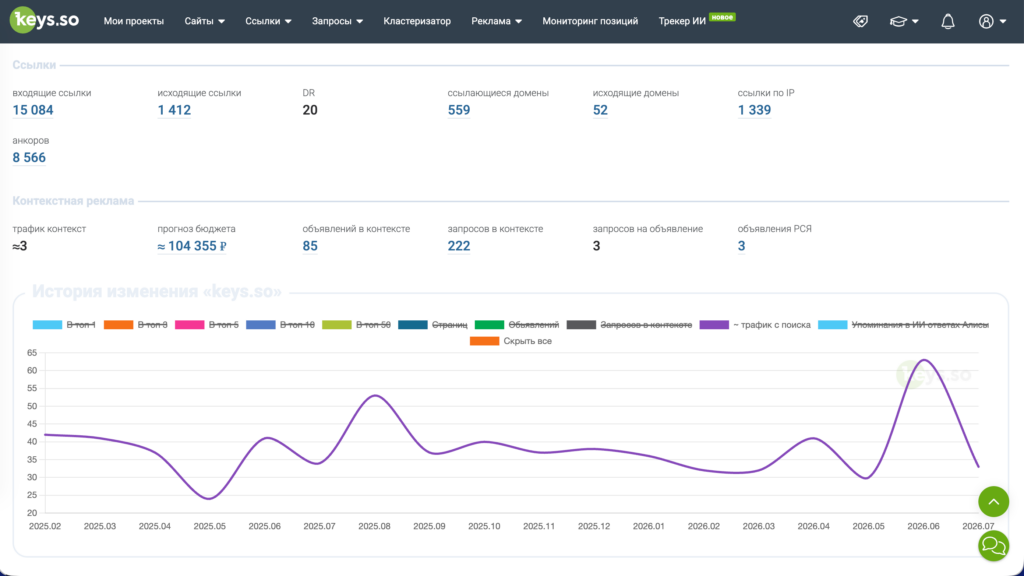Viewport: 1024px width, 576px height.
Task: Click the y-axis label 65
Action: click(x=32, y=353)
